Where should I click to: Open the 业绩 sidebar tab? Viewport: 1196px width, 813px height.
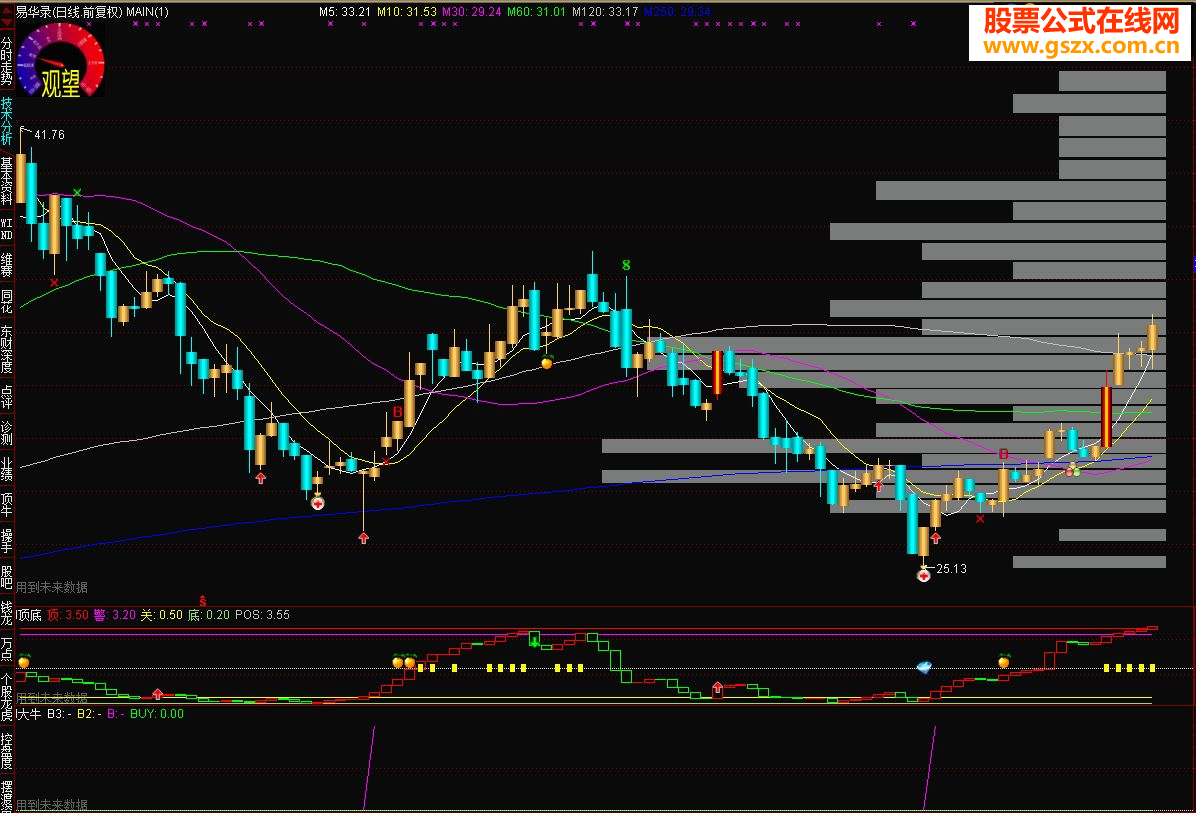(x=6, y=468)
